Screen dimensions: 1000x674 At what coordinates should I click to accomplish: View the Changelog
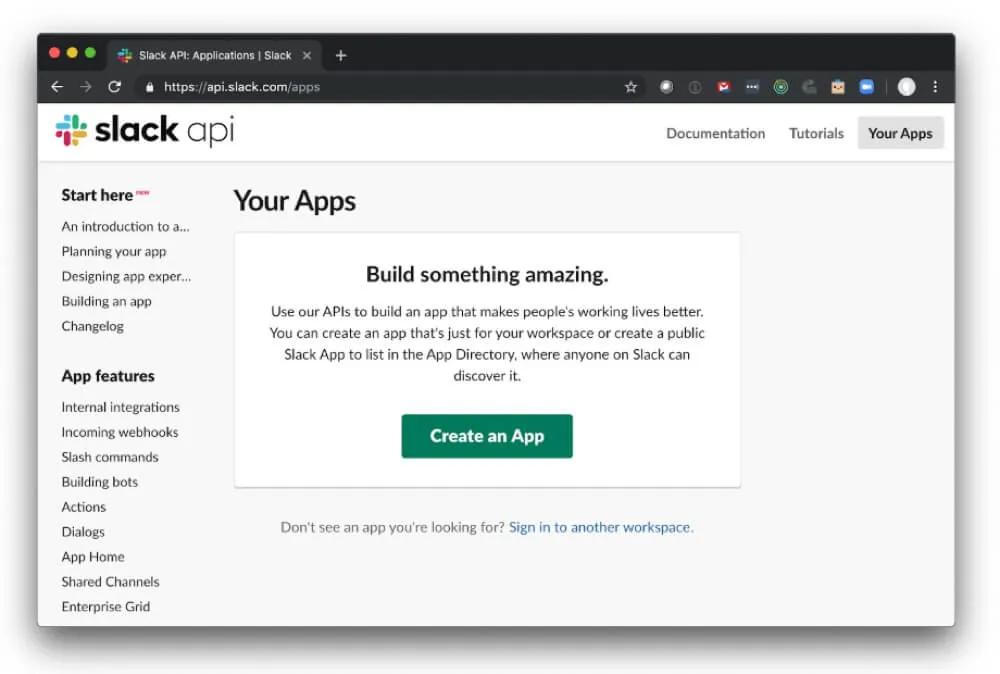tap(92, 326)
